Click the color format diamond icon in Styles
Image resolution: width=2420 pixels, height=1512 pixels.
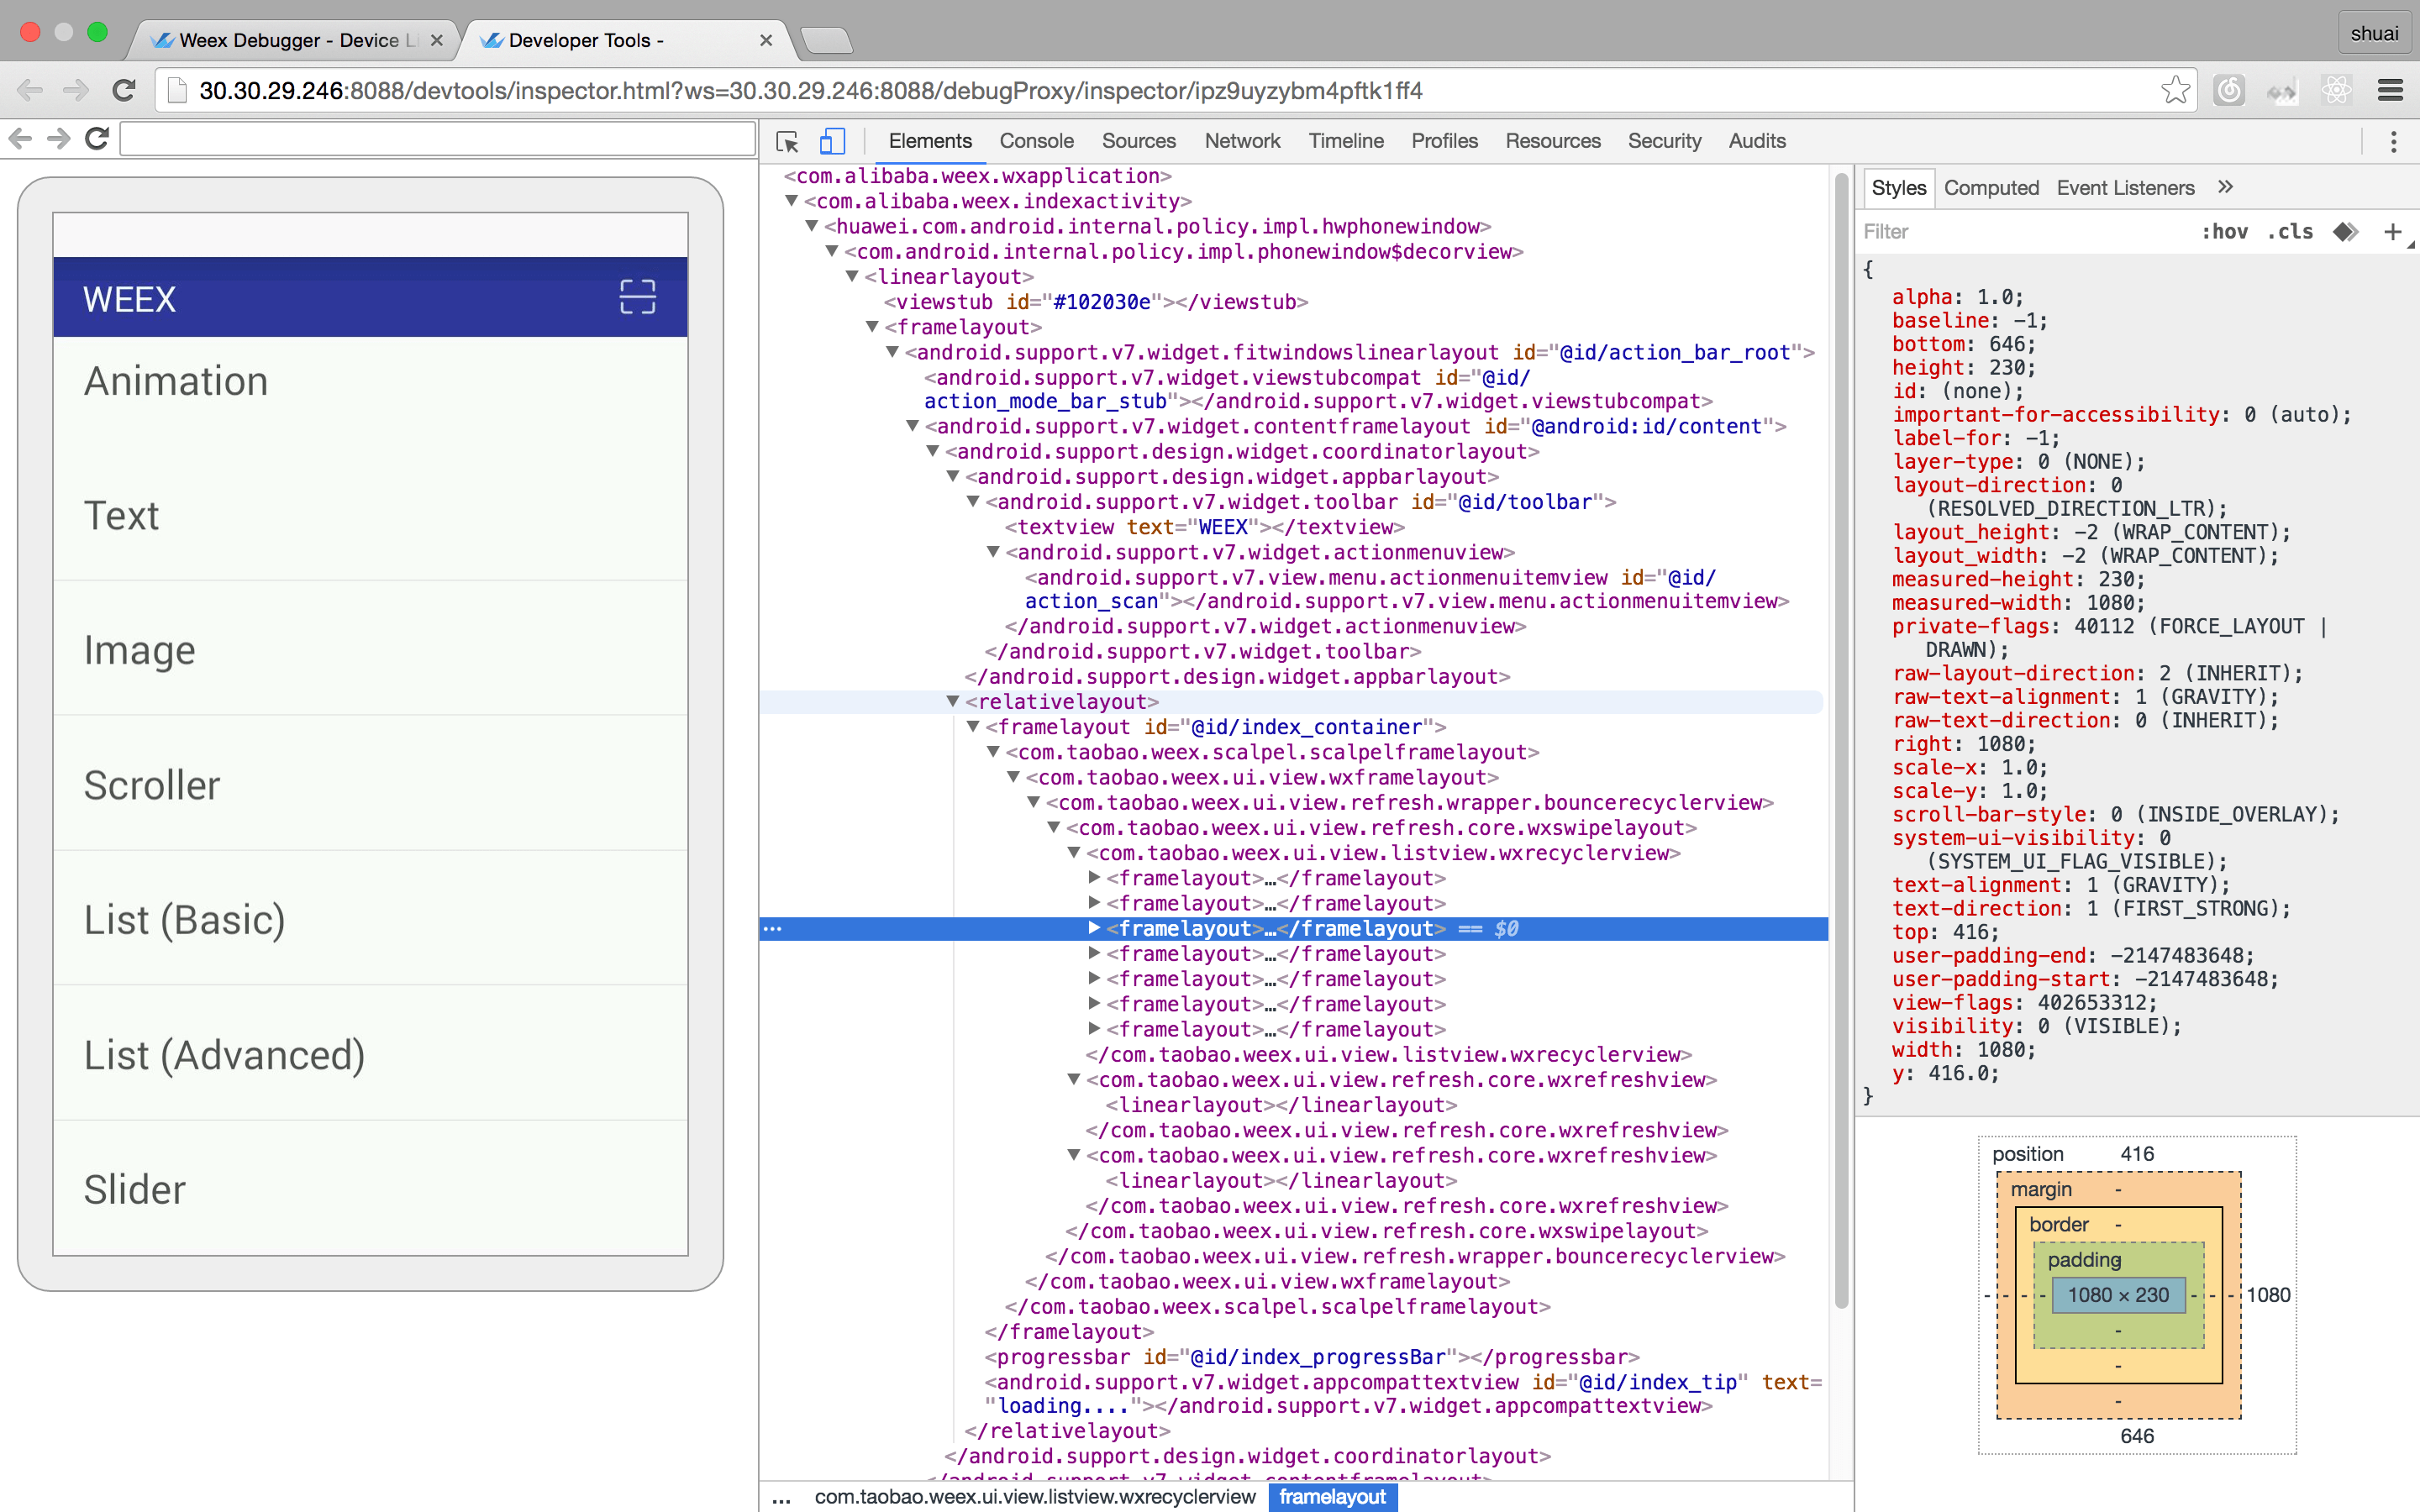pos(2344,232)
